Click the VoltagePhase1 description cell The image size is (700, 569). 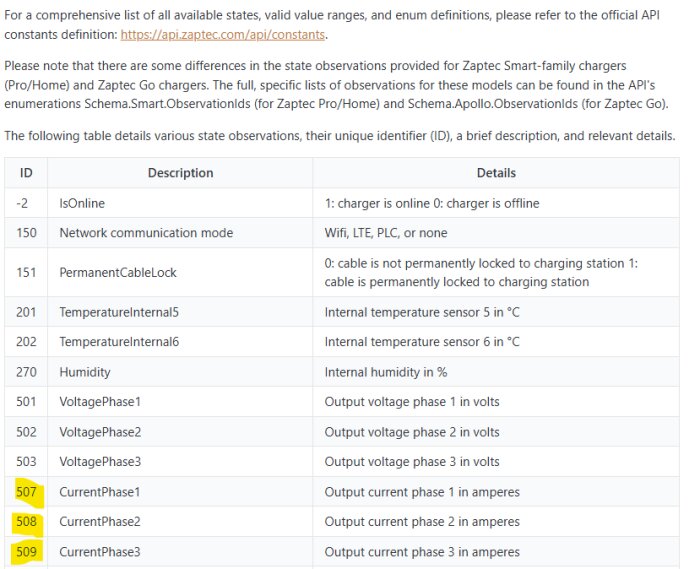(180, 402)
